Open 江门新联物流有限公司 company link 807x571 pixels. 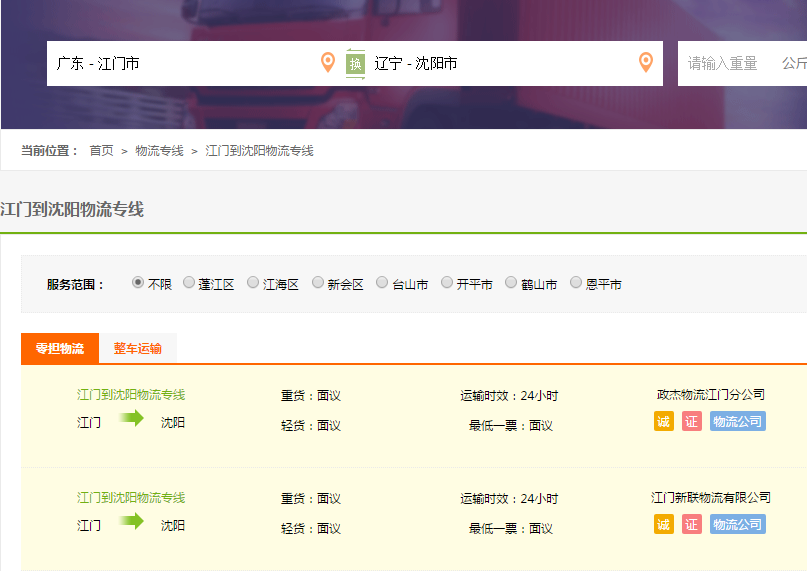click(x=711, y=498)
